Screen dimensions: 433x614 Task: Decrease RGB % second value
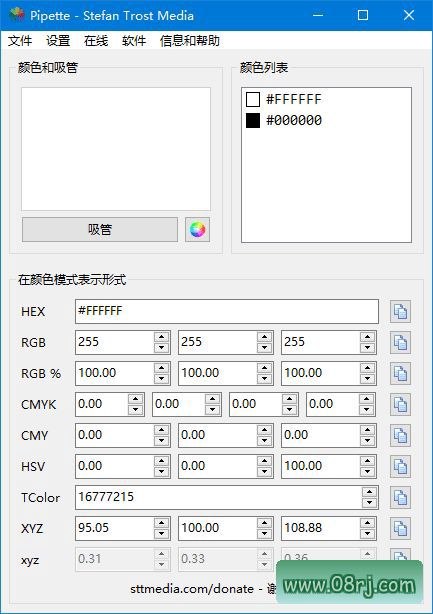point(265,379)
